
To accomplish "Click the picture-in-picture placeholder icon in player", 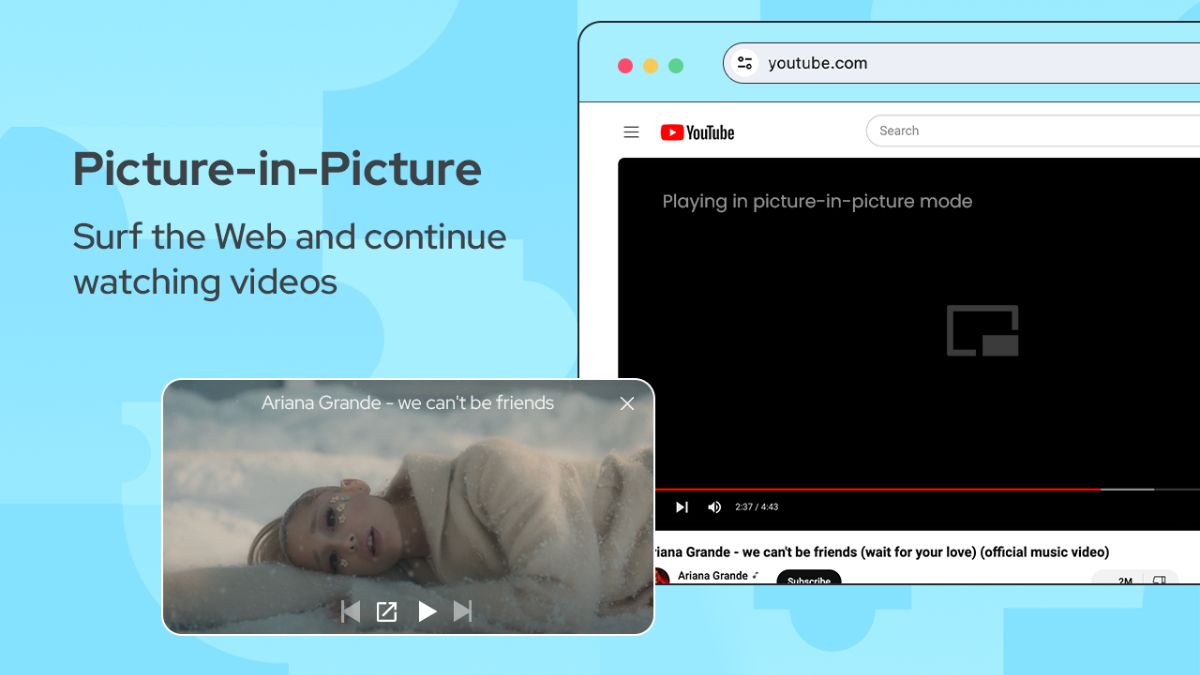I will point(982,331).
